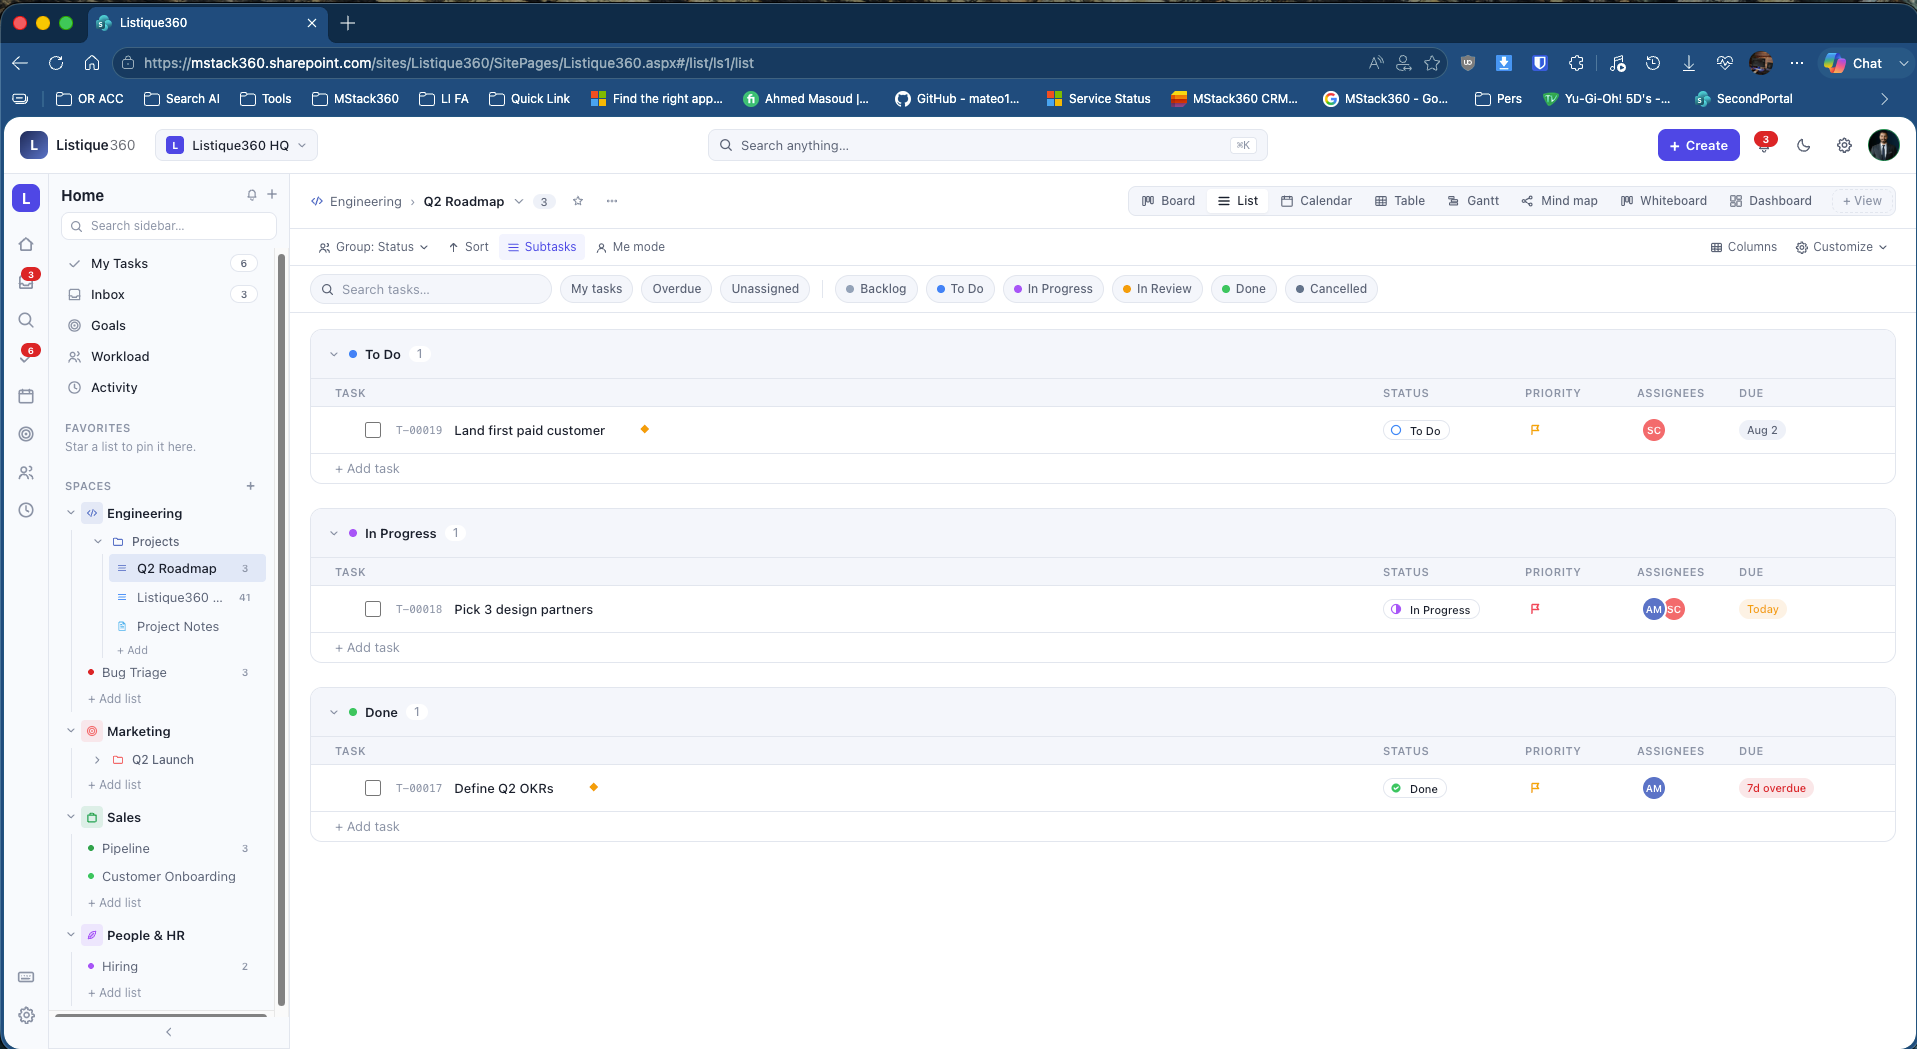Open notifications bell with red badge in top bar
Screen dimensions: 1917x1049
click(x=1765, y=145)
